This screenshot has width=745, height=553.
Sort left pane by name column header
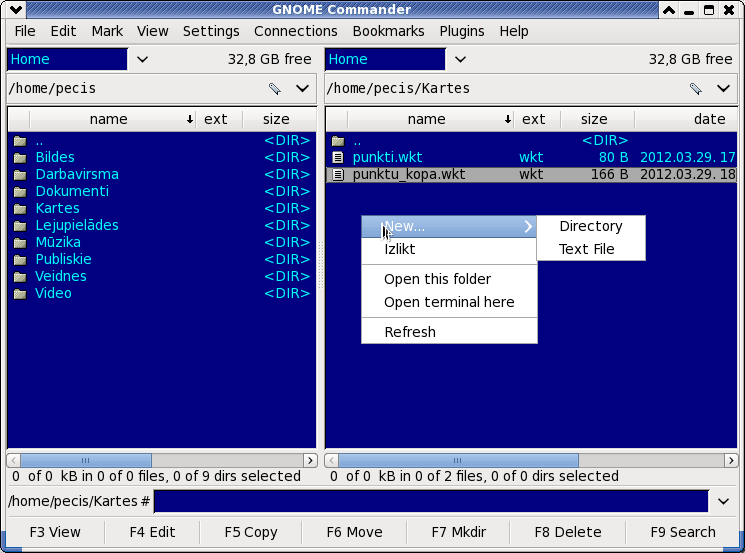point(113,119)
